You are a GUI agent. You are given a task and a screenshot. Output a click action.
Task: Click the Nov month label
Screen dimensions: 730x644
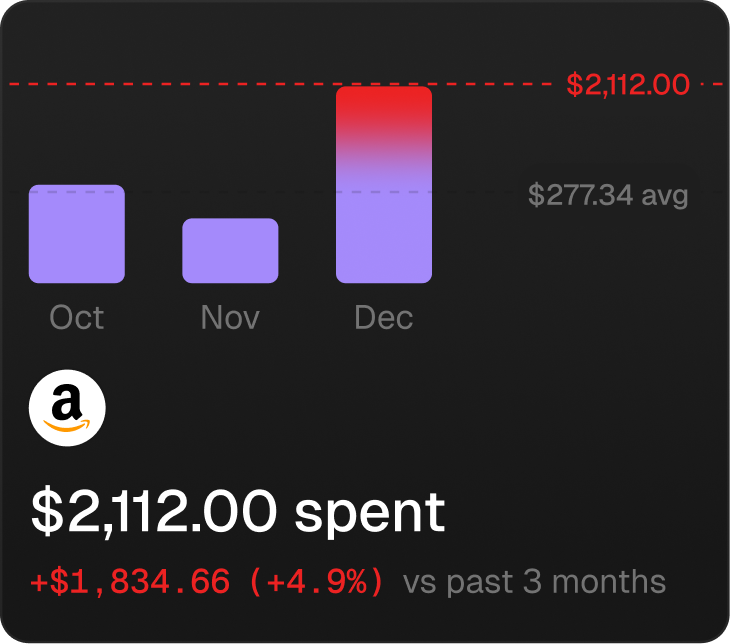(x=230, y=318)
